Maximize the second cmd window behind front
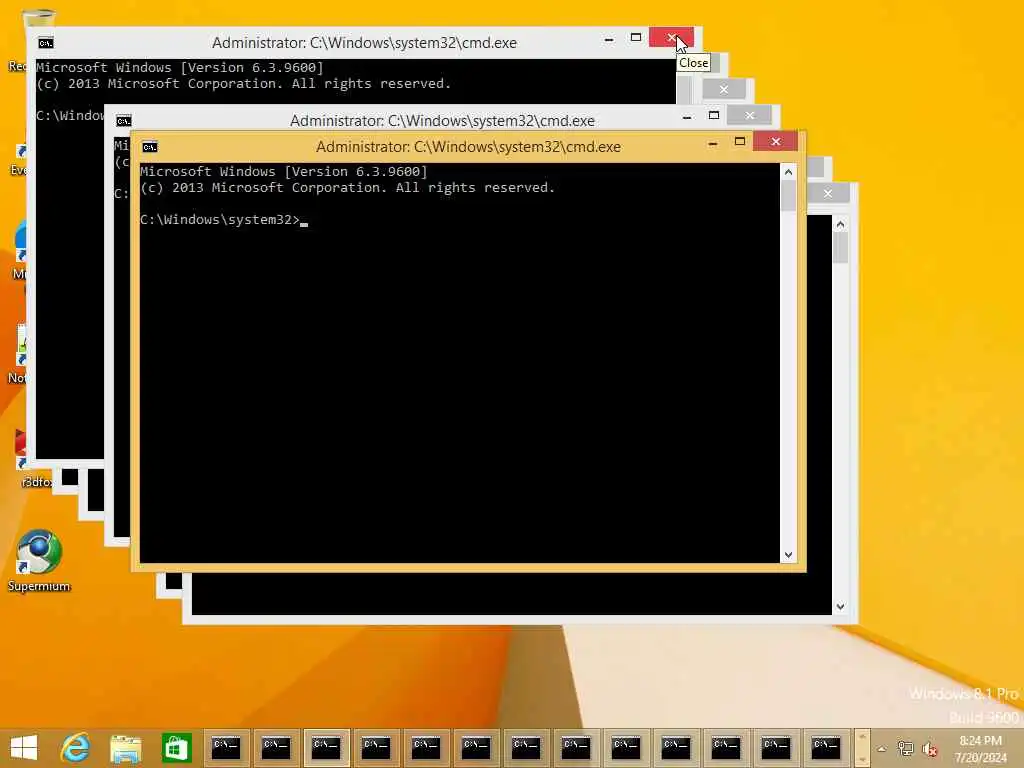The height and width of the screenshot is (768, 1024). 714,116
